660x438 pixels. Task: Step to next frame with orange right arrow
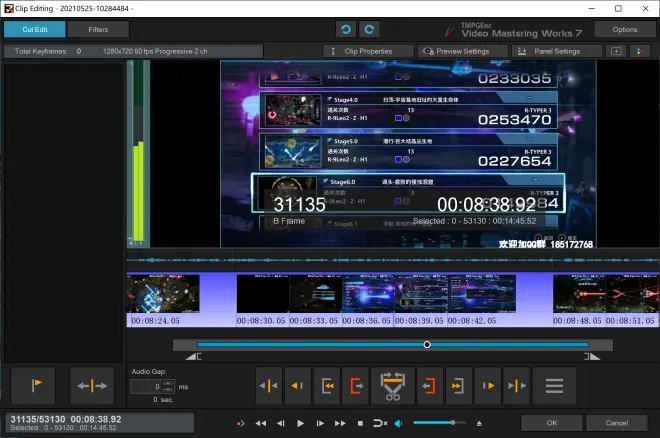(488, 385)
